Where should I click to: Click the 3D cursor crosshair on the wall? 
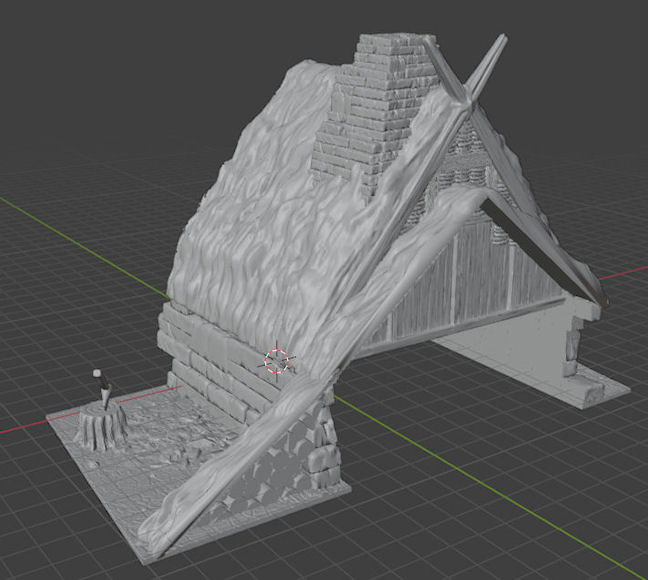(x=276, y=361)
